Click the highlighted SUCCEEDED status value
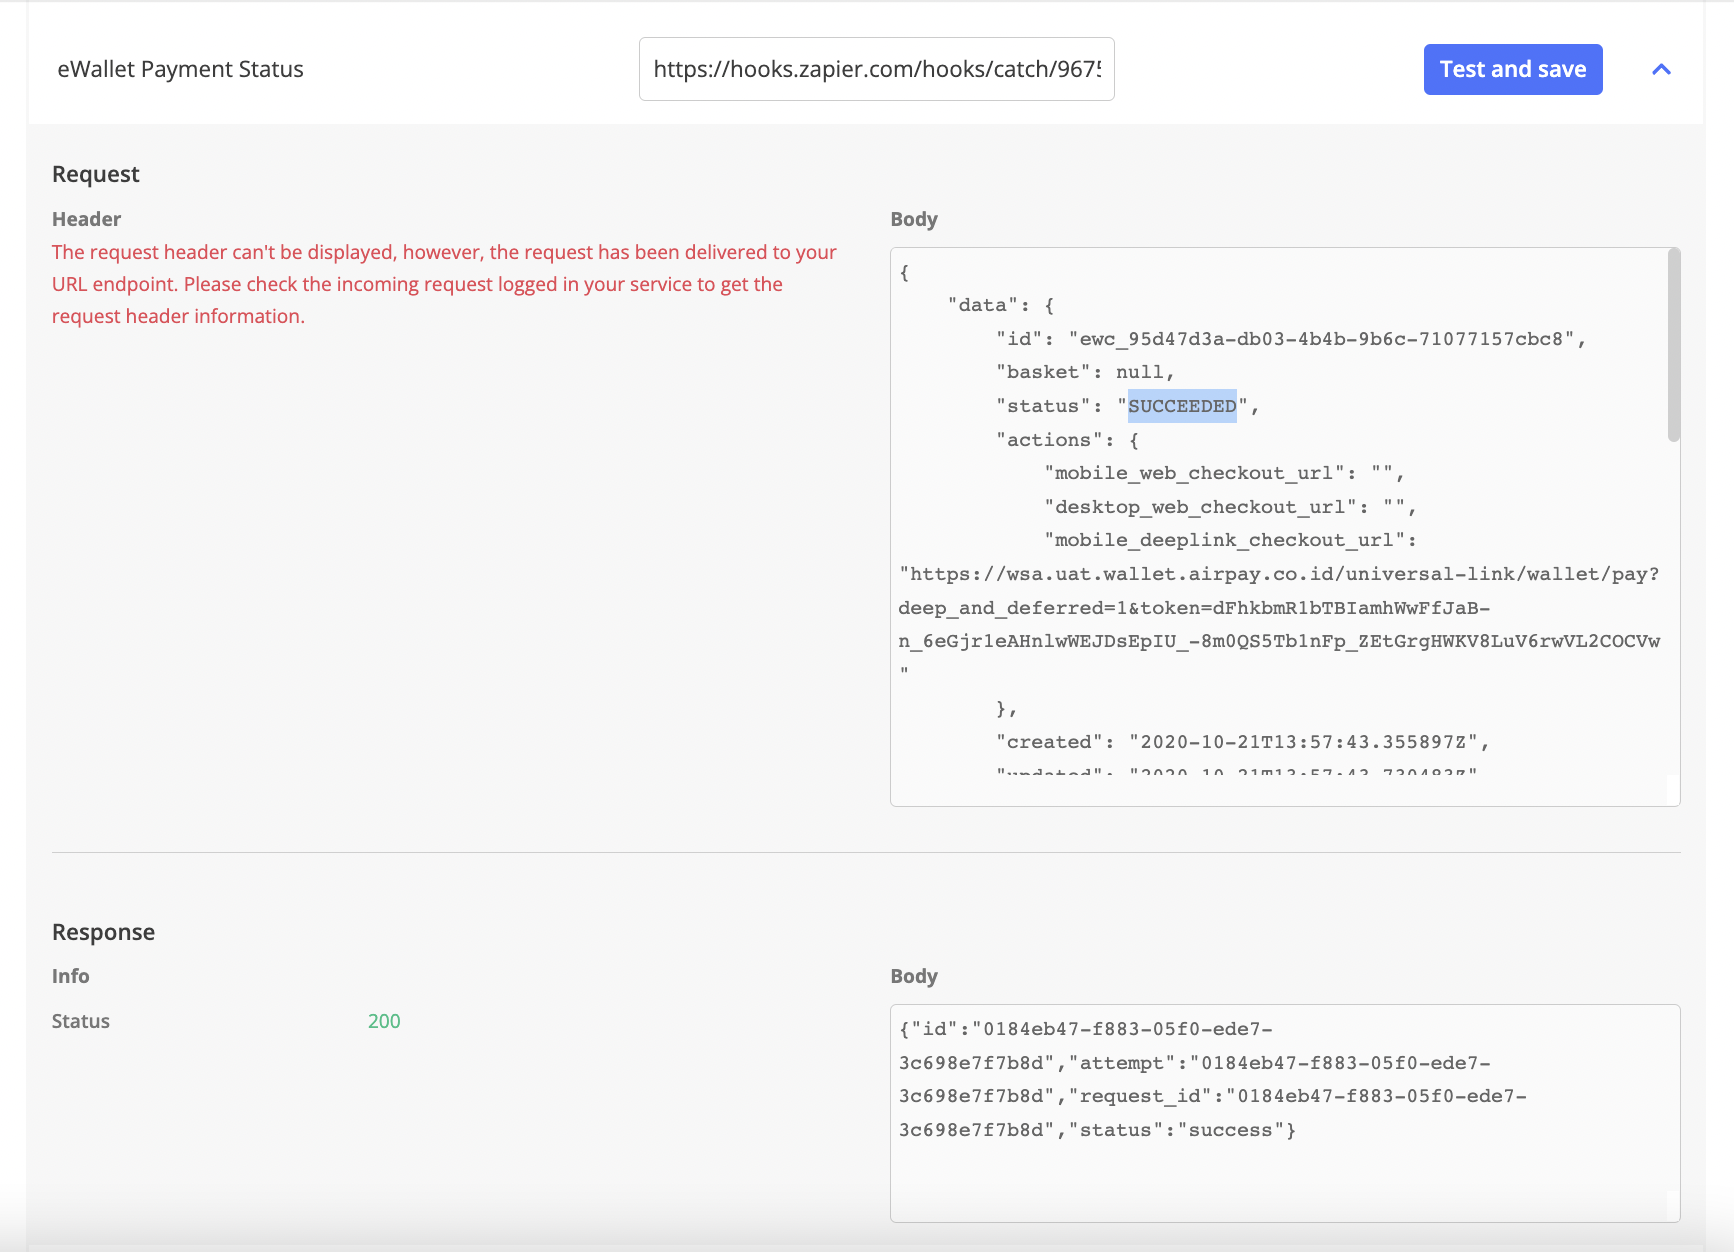Viewport: 1734px width, 1252px height. coord(1182,406)
